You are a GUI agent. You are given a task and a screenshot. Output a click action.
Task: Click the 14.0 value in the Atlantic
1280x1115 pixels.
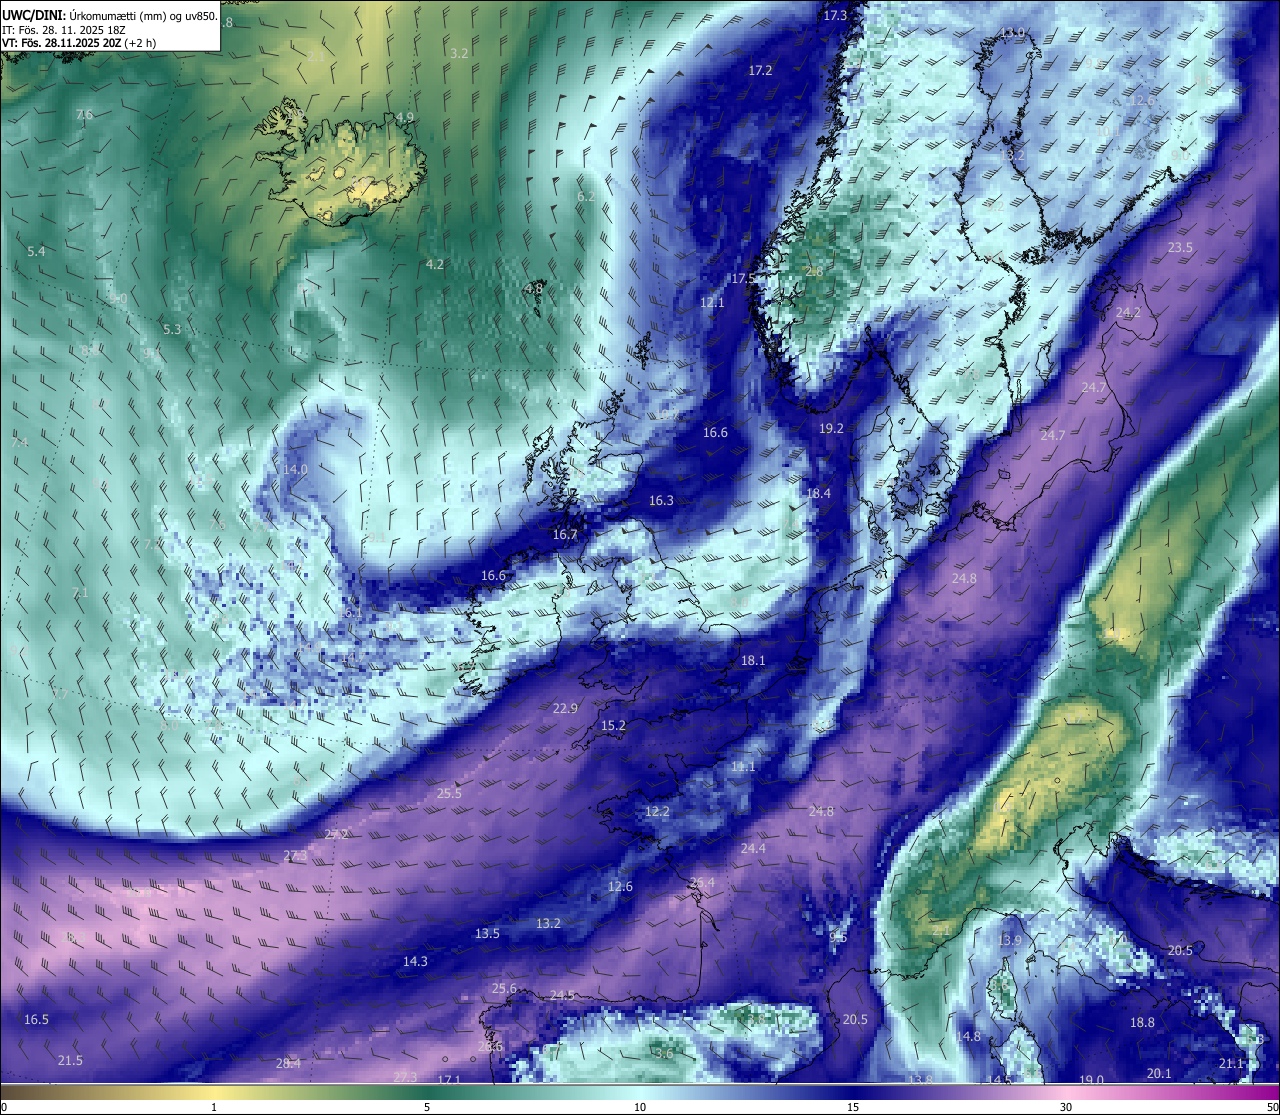coord(295,469)
